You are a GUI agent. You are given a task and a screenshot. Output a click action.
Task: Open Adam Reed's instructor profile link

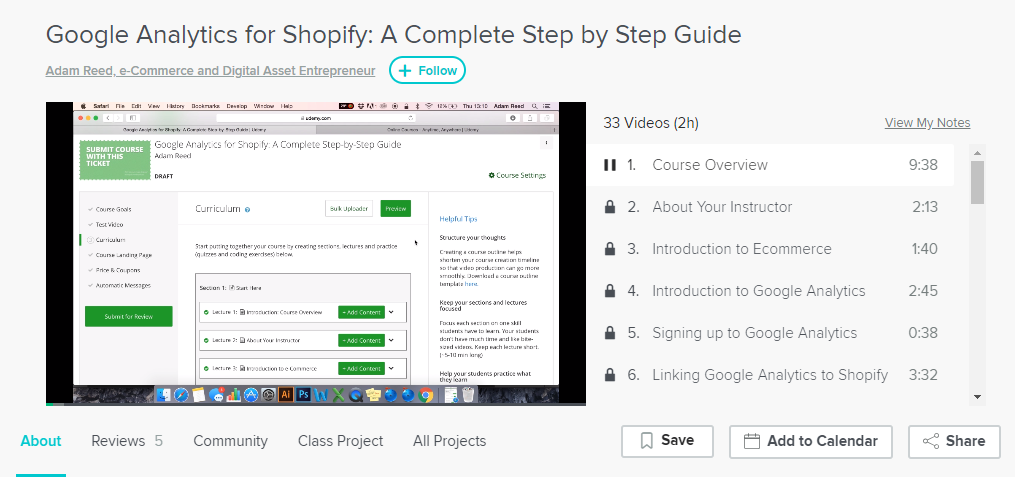coord(210,71)
